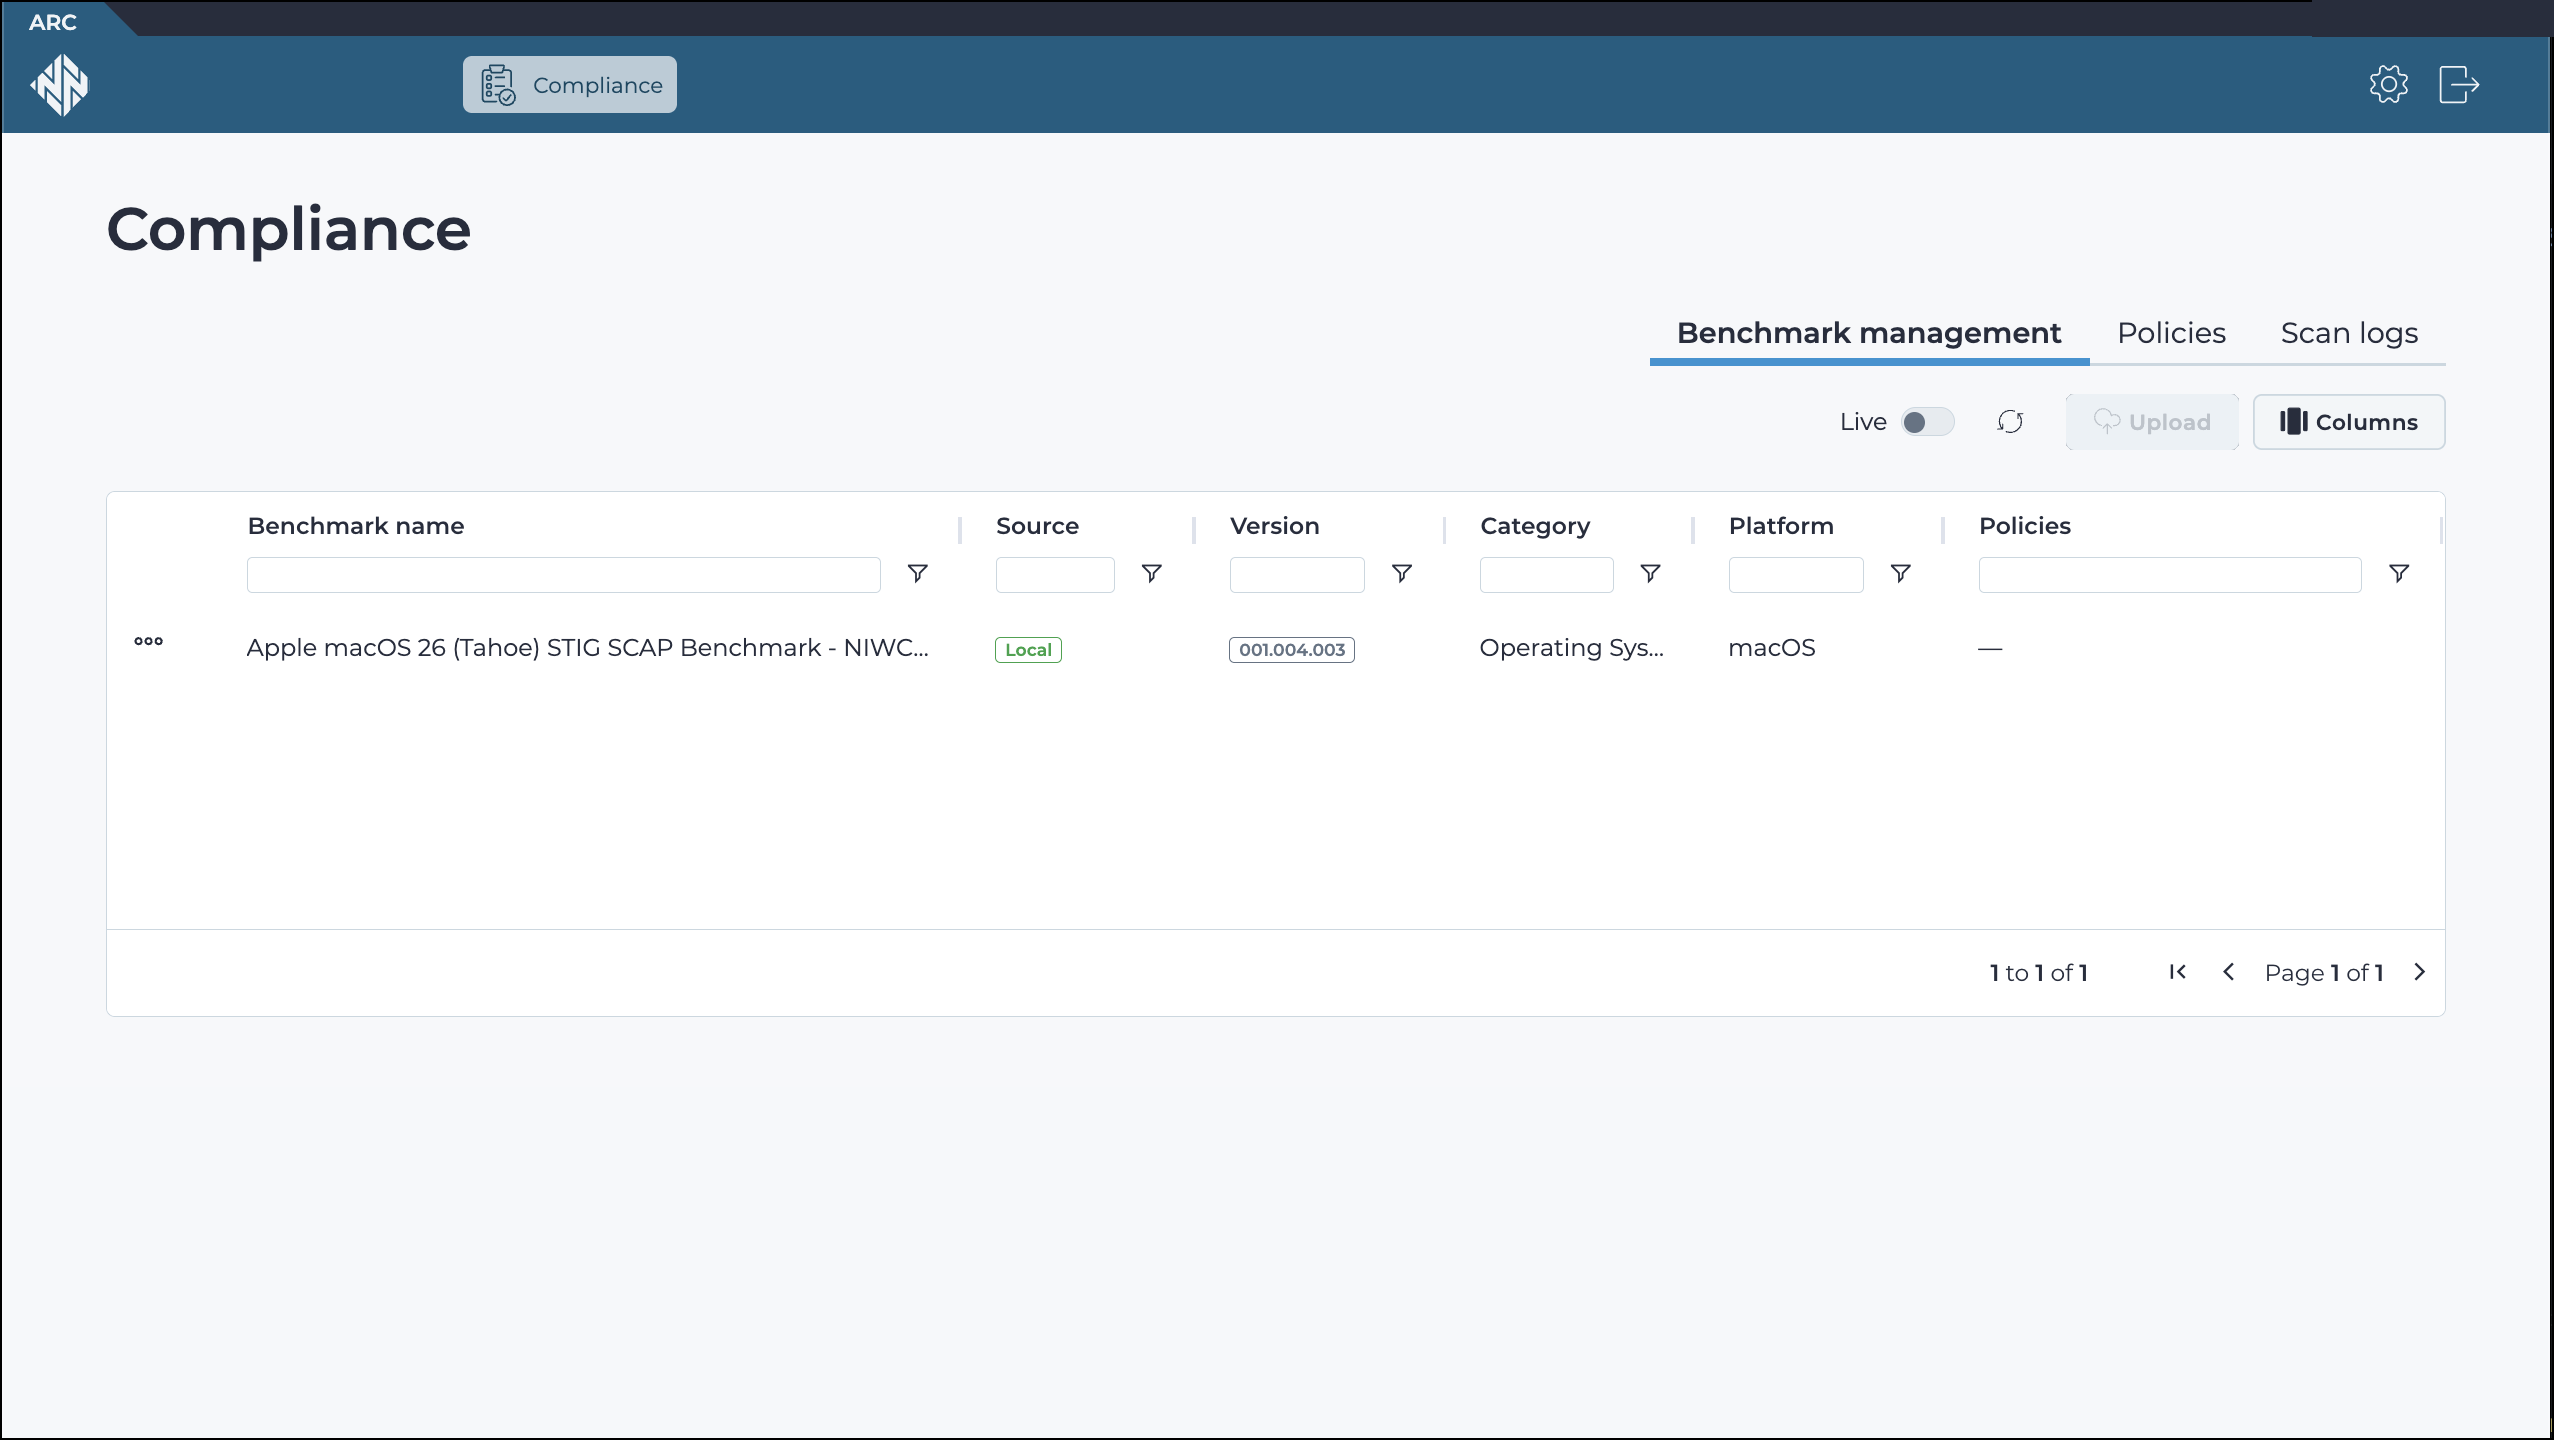The height and width of the screenshot is (1440, 2554).
Task: Go to the first page arrow
Action: (x=2178, y=972)
